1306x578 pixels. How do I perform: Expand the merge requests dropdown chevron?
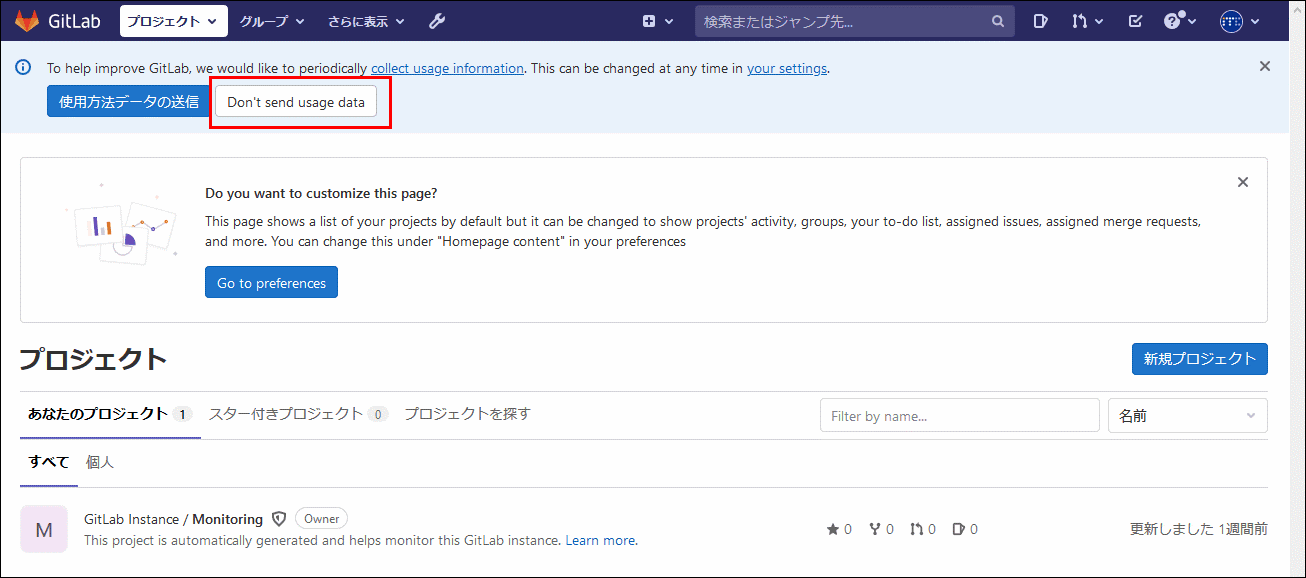point(1099,21)
